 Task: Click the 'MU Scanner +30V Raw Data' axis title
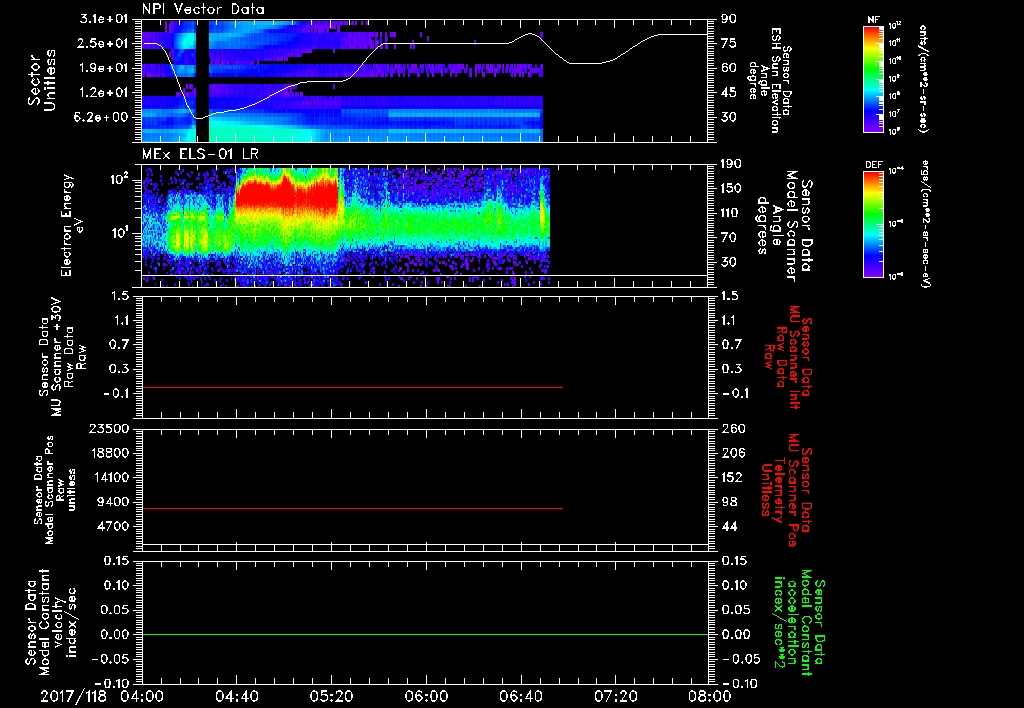[x=62, y=357]
